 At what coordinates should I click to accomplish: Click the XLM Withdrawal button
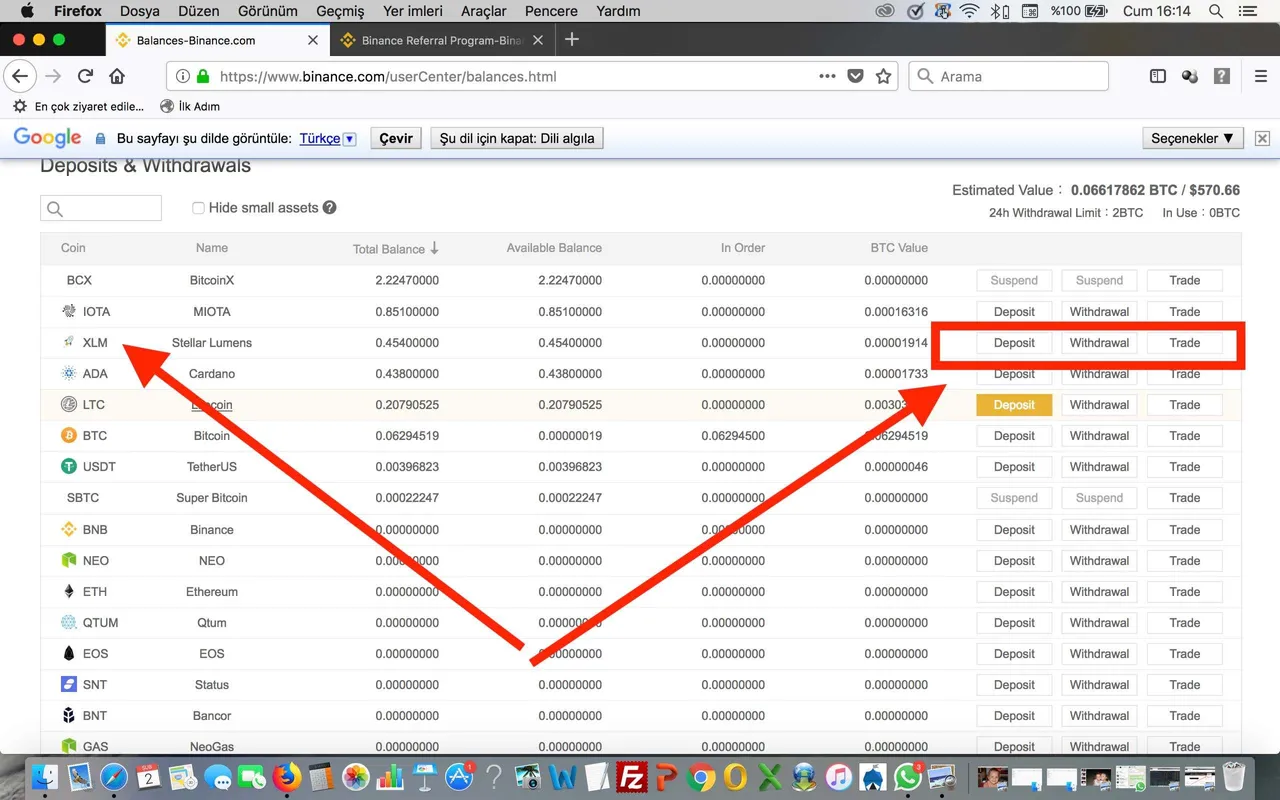pyautogui.click(x=1099, y=343)
